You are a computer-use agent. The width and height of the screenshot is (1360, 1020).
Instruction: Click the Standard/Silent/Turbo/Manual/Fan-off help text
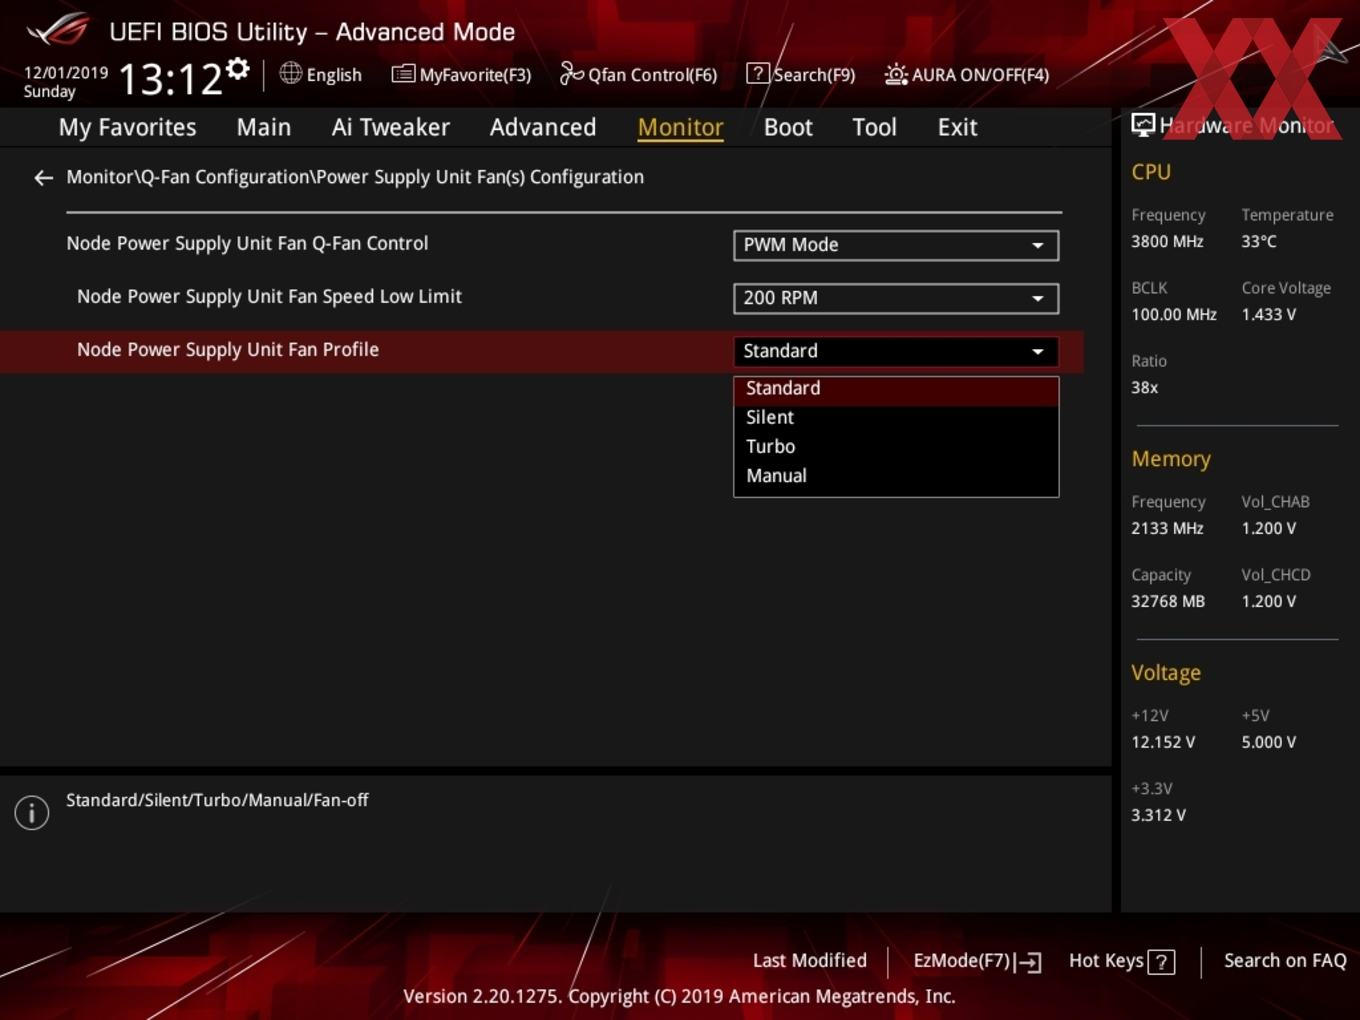click(x=217, y=800)
